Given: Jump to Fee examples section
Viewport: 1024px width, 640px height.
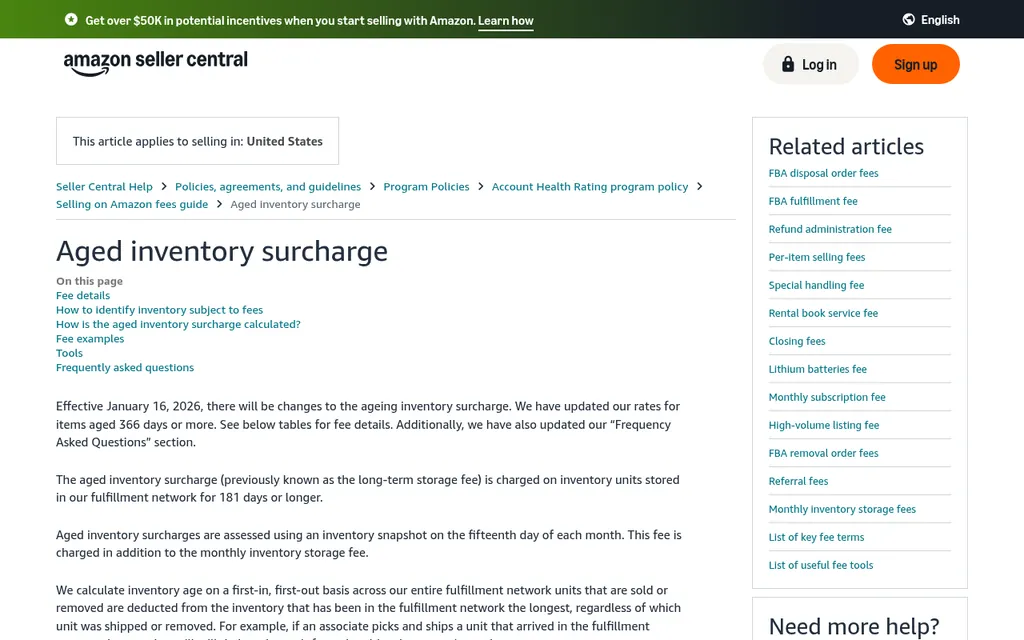Looking at the screenshot, I should pos(90,338).
